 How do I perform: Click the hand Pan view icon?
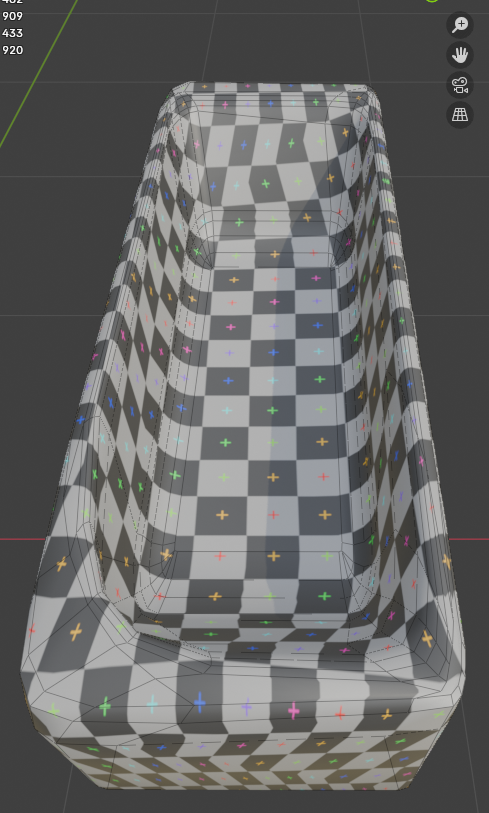pyautogui.click(x=460, y=55)
